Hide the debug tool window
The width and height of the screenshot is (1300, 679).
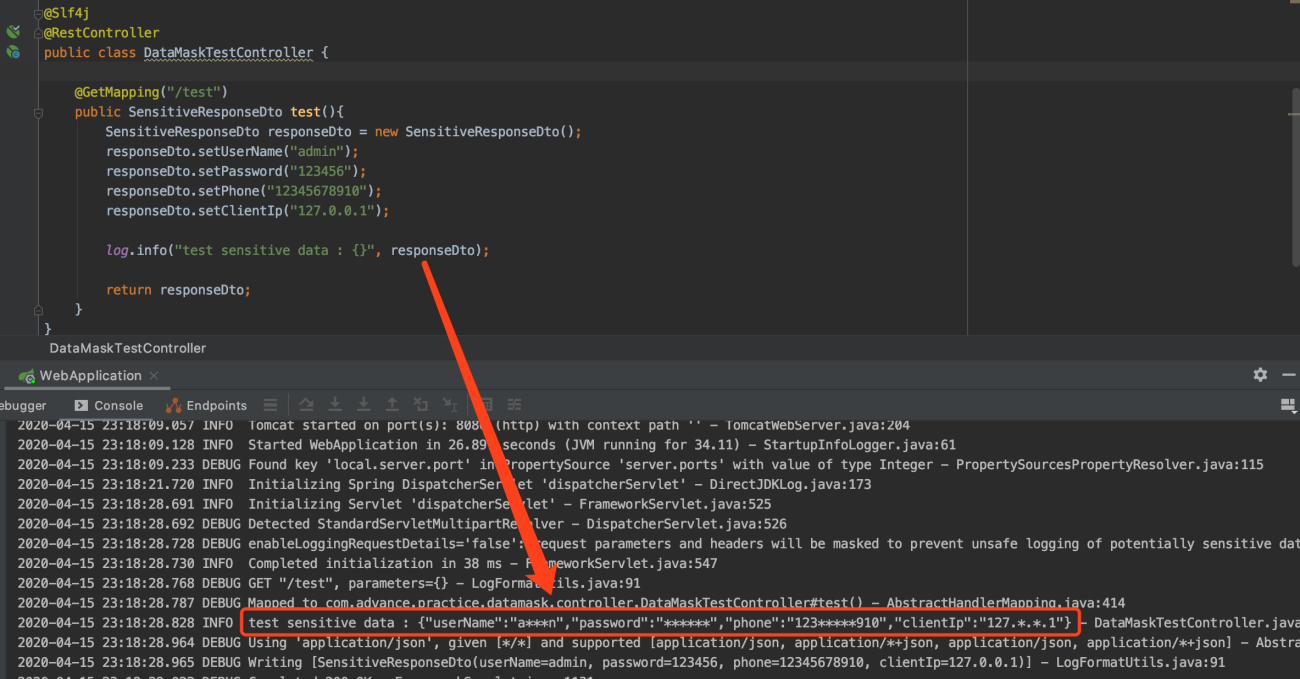(x=1287, y=375)
